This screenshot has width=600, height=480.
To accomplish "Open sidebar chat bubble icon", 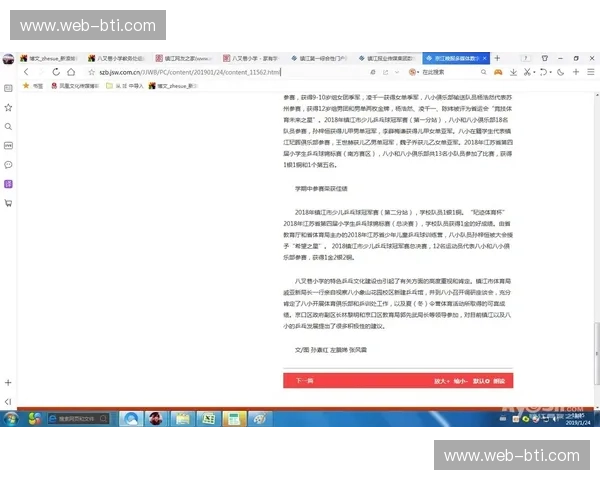I will [8, 165].
